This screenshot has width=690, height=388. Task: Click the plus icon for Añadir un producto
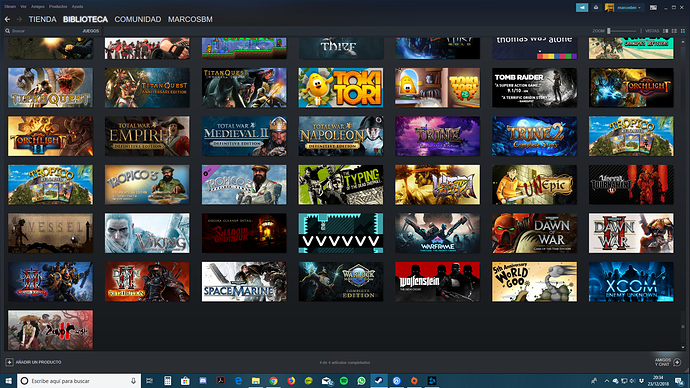(9, 362)
